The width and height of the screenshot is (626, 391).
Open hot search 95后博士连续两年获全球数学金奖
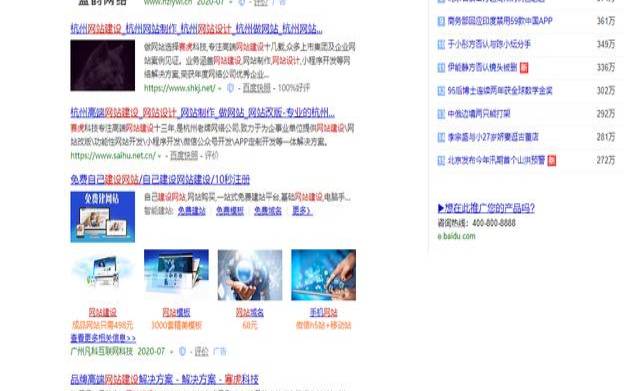[500, 91]
